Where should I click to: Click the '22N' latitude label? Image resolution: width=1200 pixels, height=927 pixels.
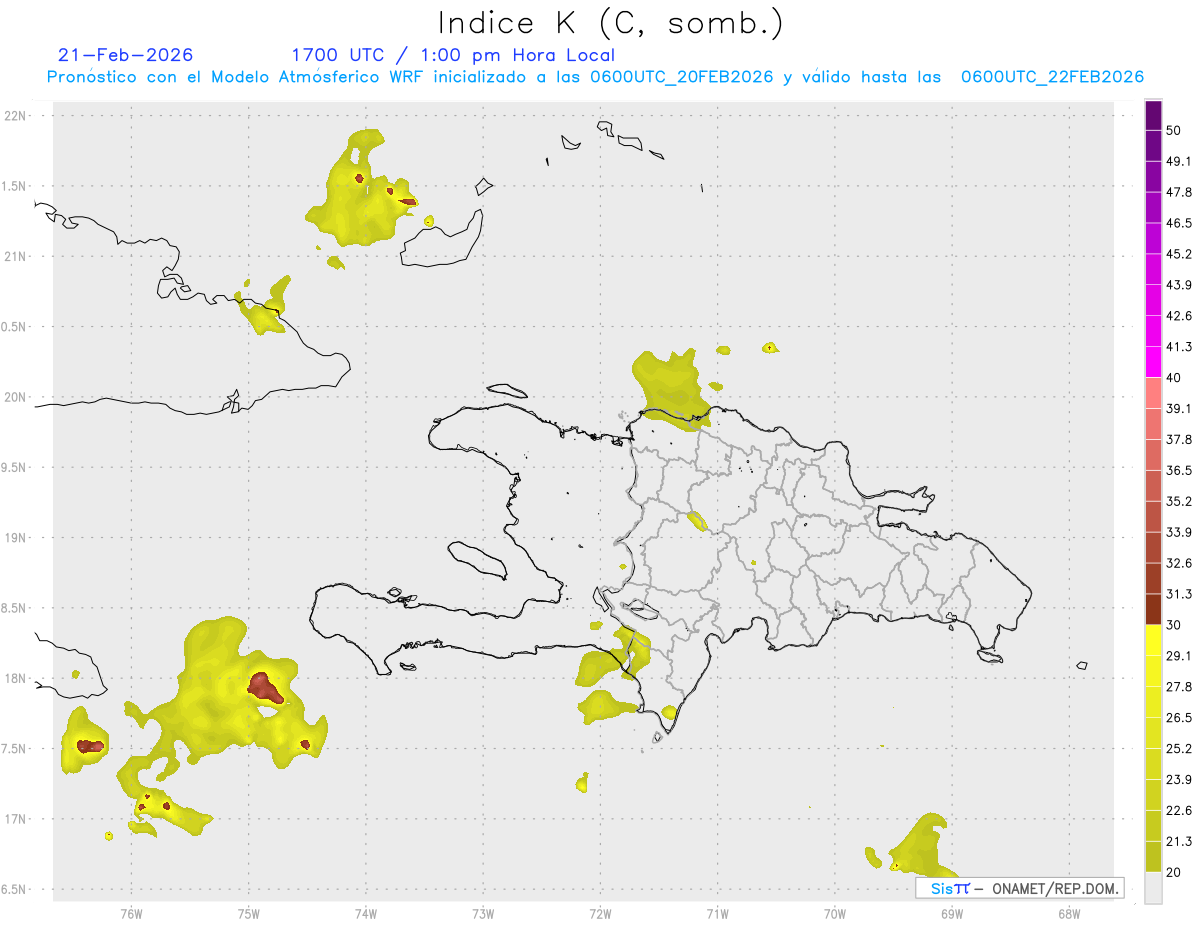pyautogui.click(x=17, y=116)
